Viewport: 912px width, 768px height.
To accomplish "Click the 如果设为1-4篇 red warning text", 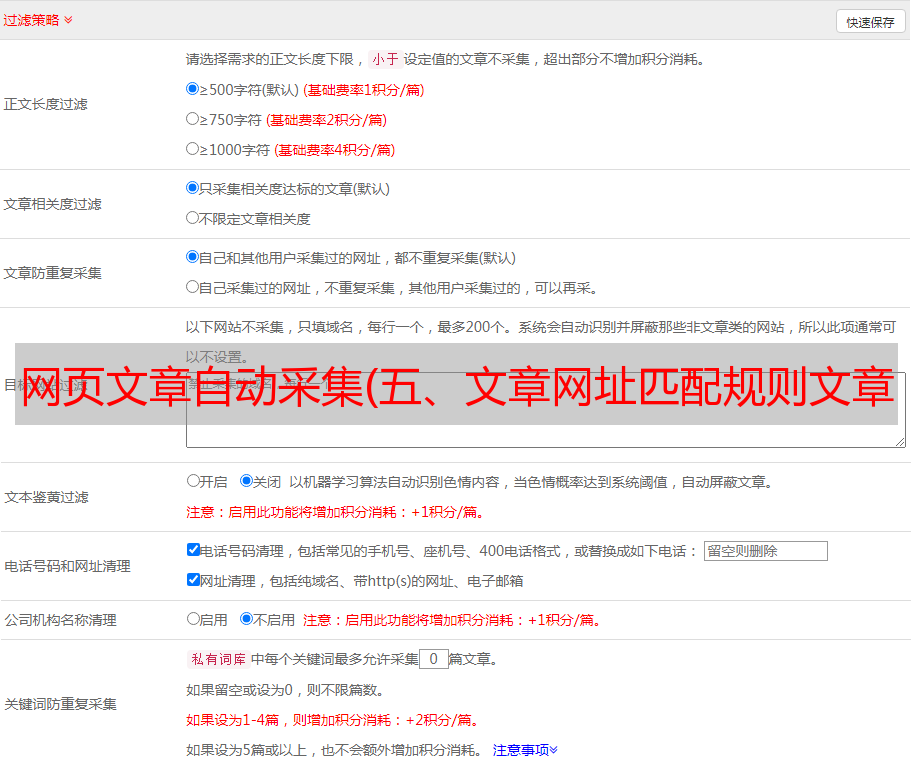I will [334, 720].
